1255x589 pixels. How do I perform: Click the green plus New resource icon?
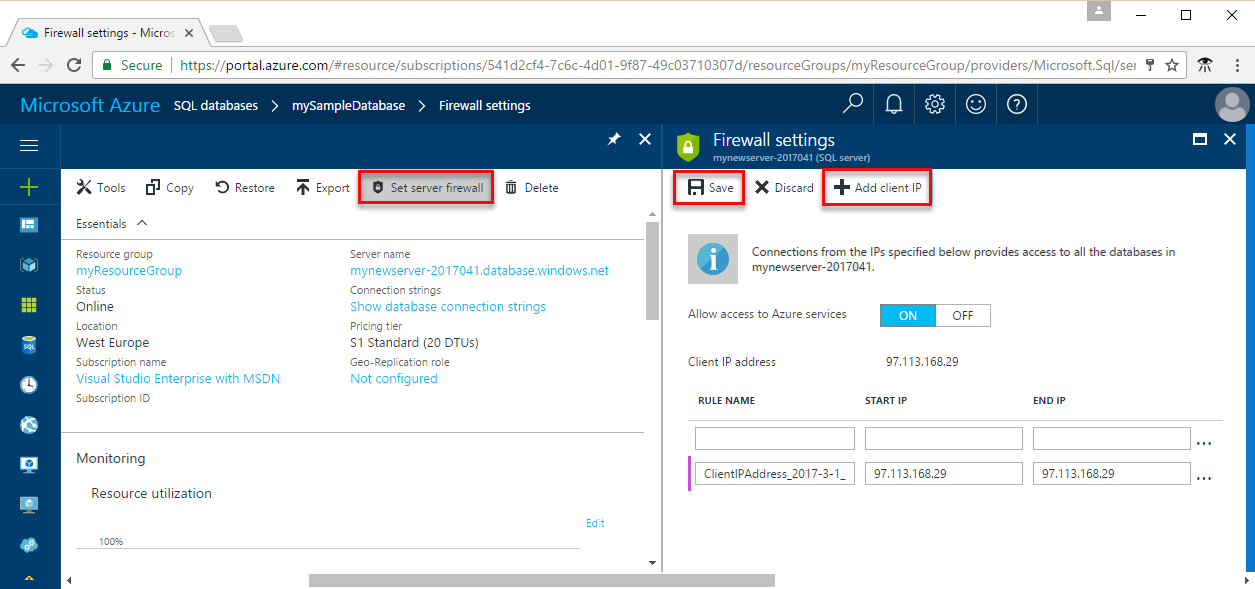[x=29, y=187]
